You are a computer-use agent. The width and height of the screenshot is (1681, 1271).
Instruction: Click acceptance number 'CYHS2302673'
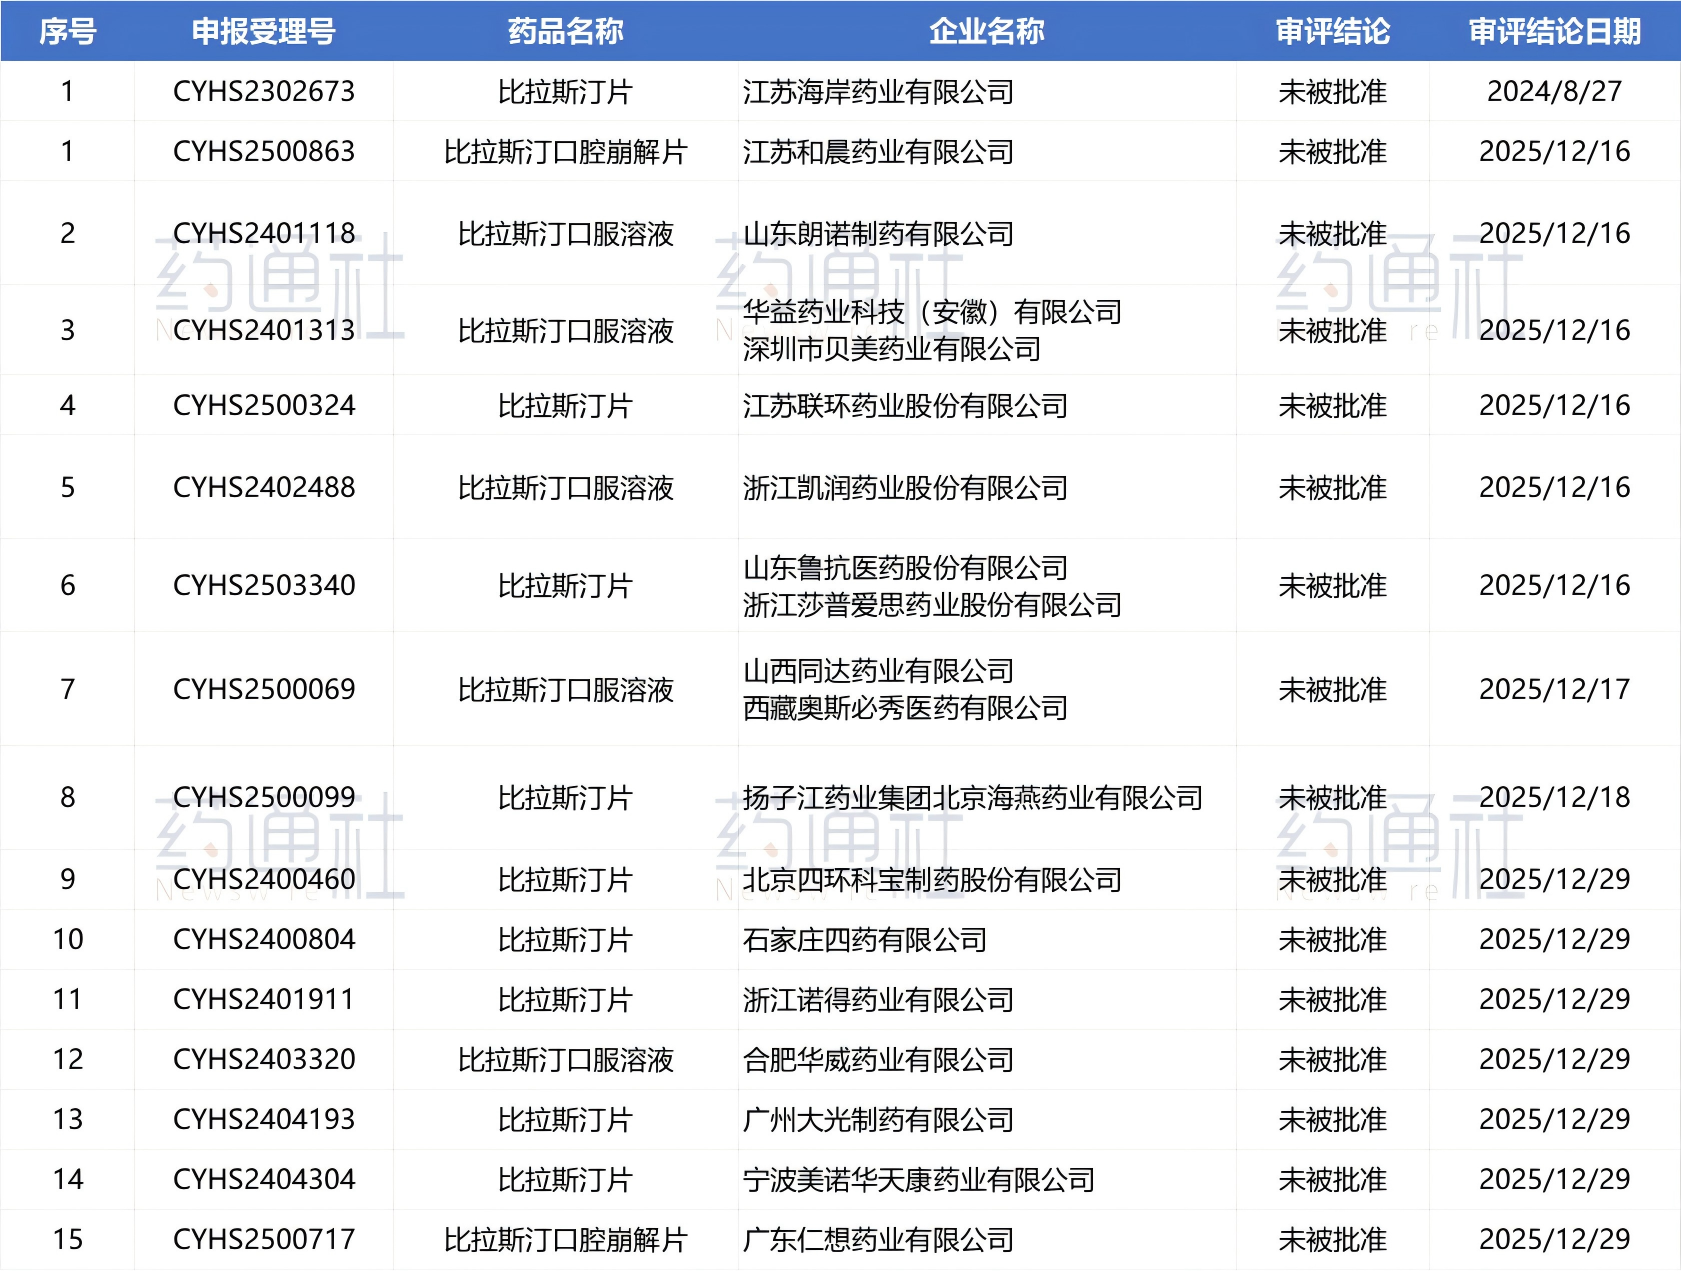264,92
